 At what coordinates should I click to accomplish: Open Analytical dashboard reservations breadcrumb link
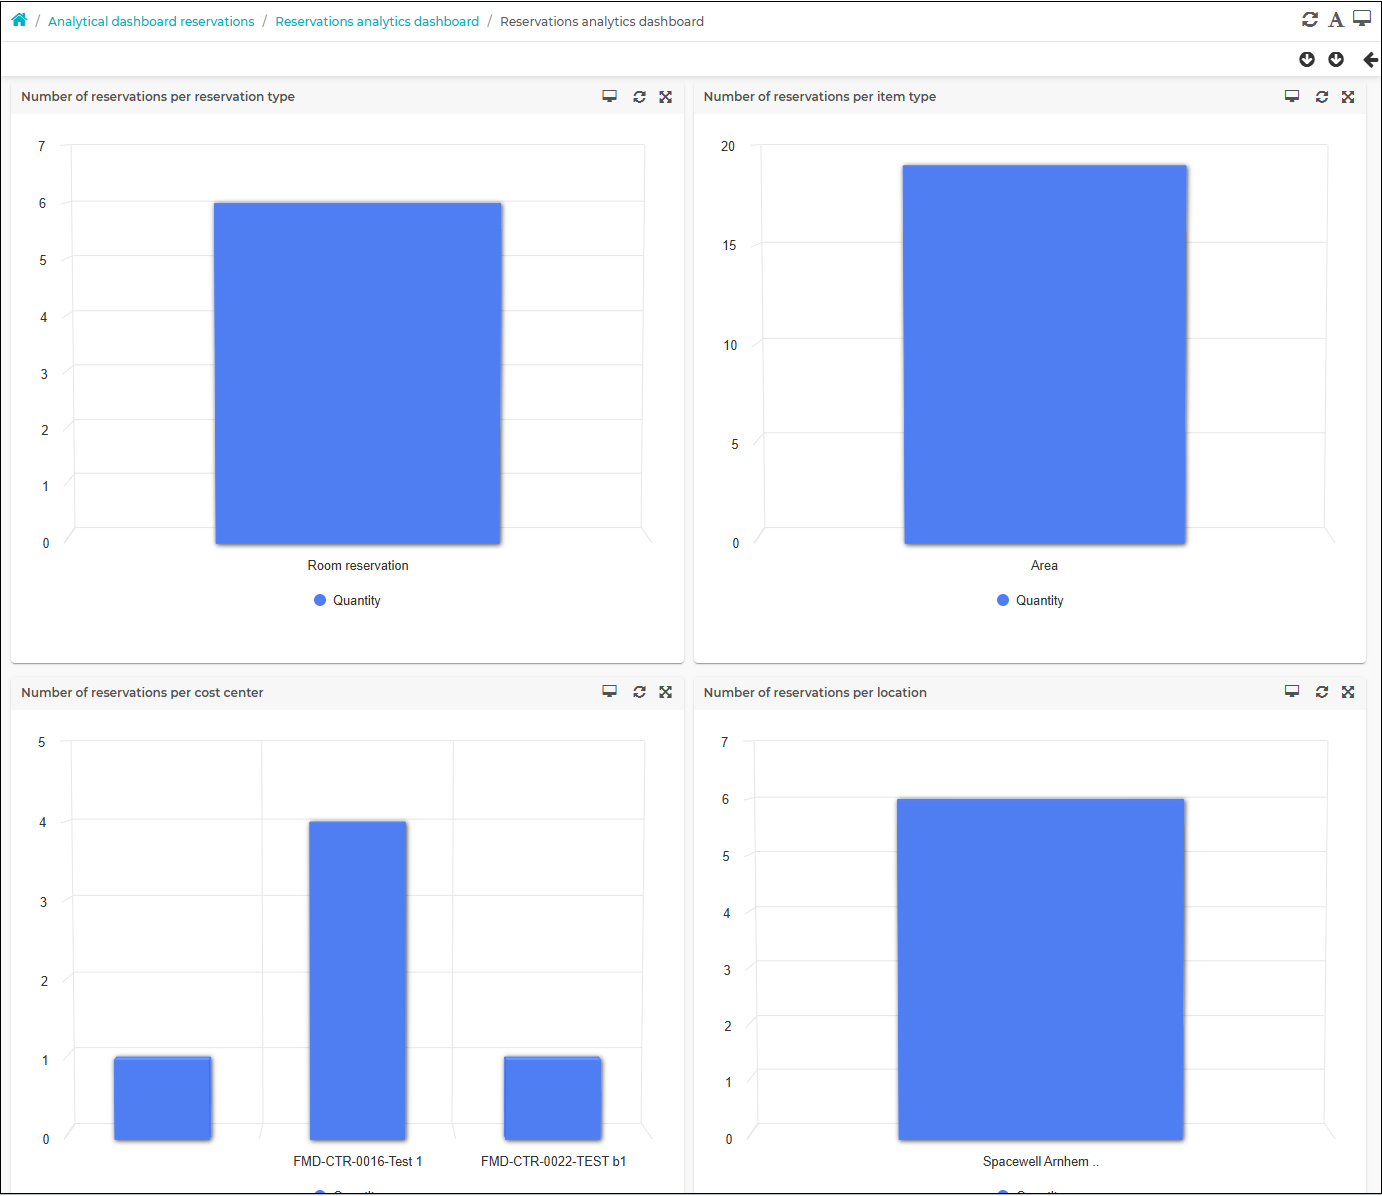(x=151, y=21)
